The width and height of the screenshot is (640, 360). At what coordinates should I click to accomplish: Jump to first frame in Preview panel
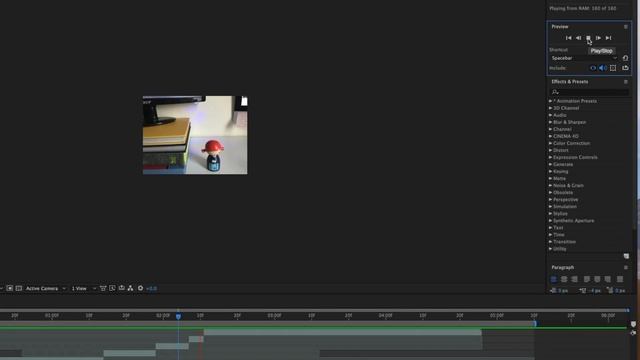pos(568,38)
